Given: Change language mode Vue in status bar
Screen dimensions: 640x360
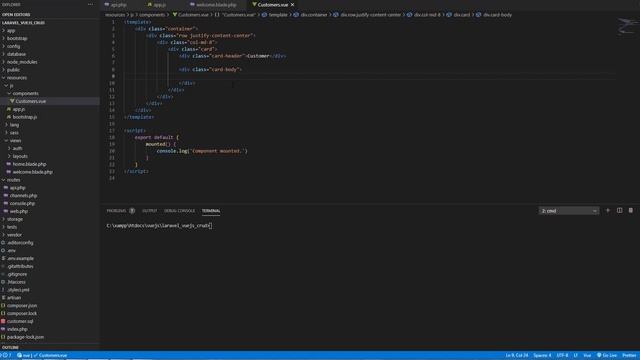Looking at the screenshot, I should (x=587, y=356).
